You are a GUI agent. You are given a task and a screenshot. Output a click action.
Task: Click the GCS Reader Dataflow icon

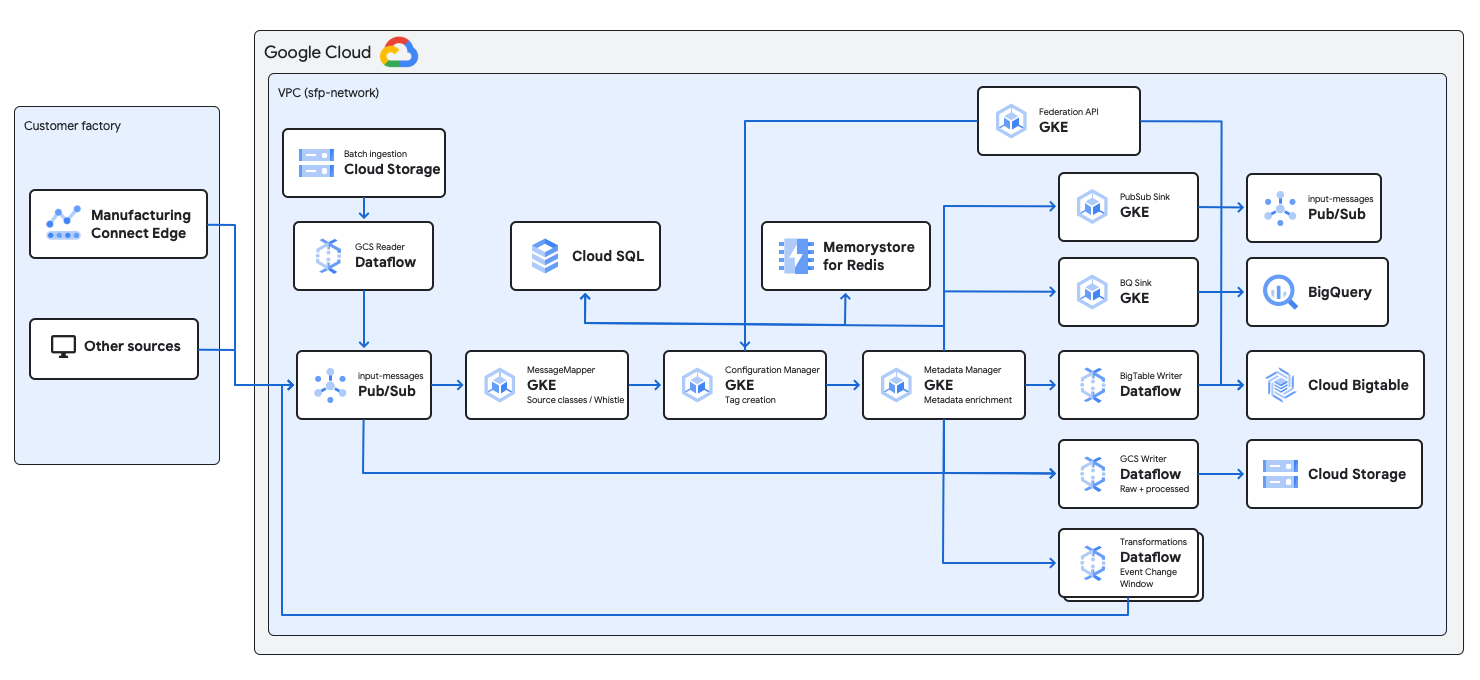click(329, 256)
